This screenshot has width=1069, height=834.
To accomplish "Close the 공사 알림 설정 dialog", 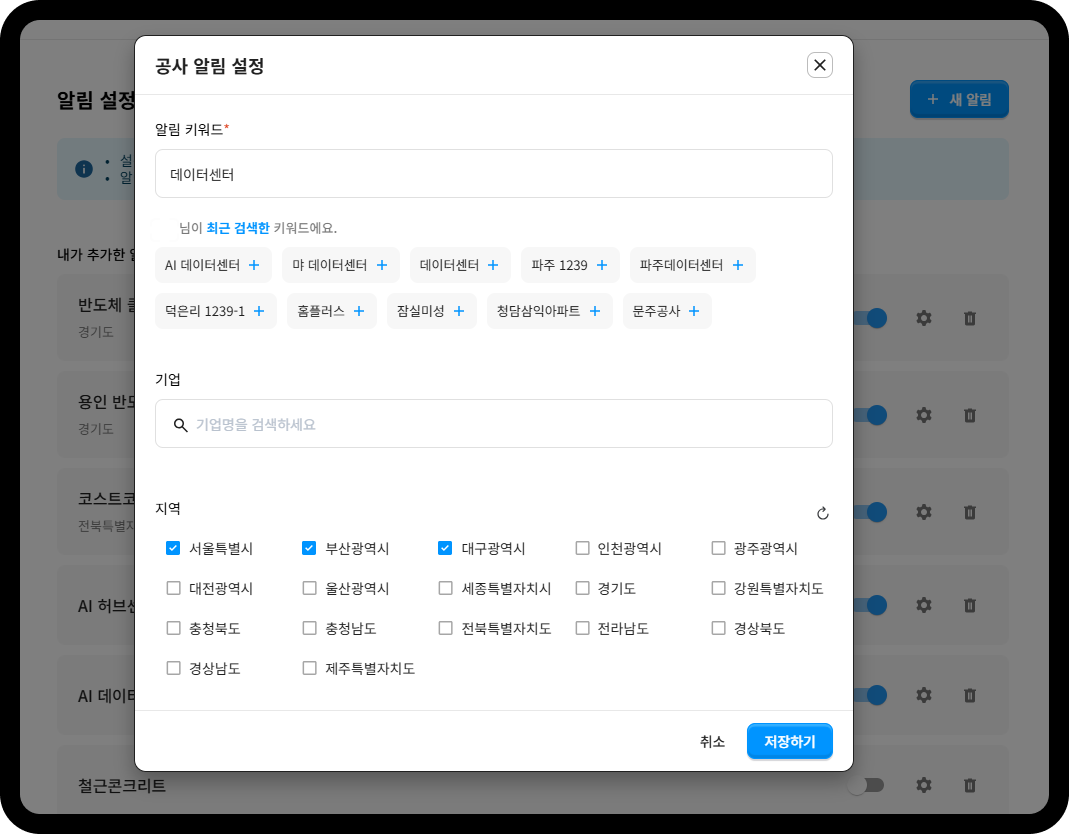I will click(819, 65).
